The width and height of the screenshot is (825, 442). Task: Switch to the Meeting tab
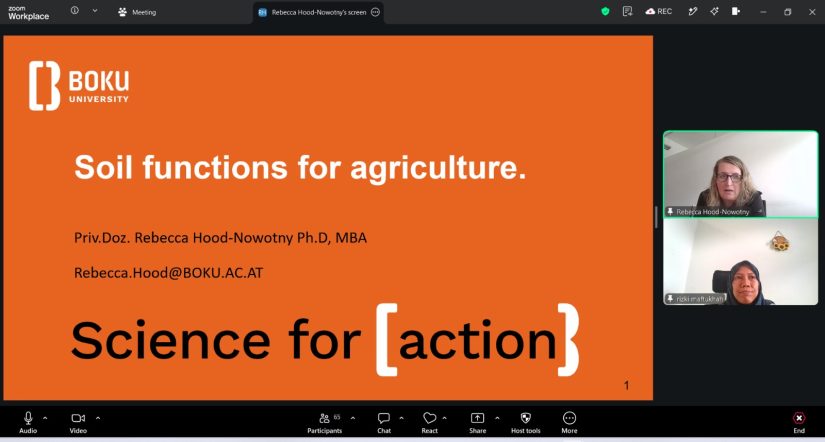point(137,12)
